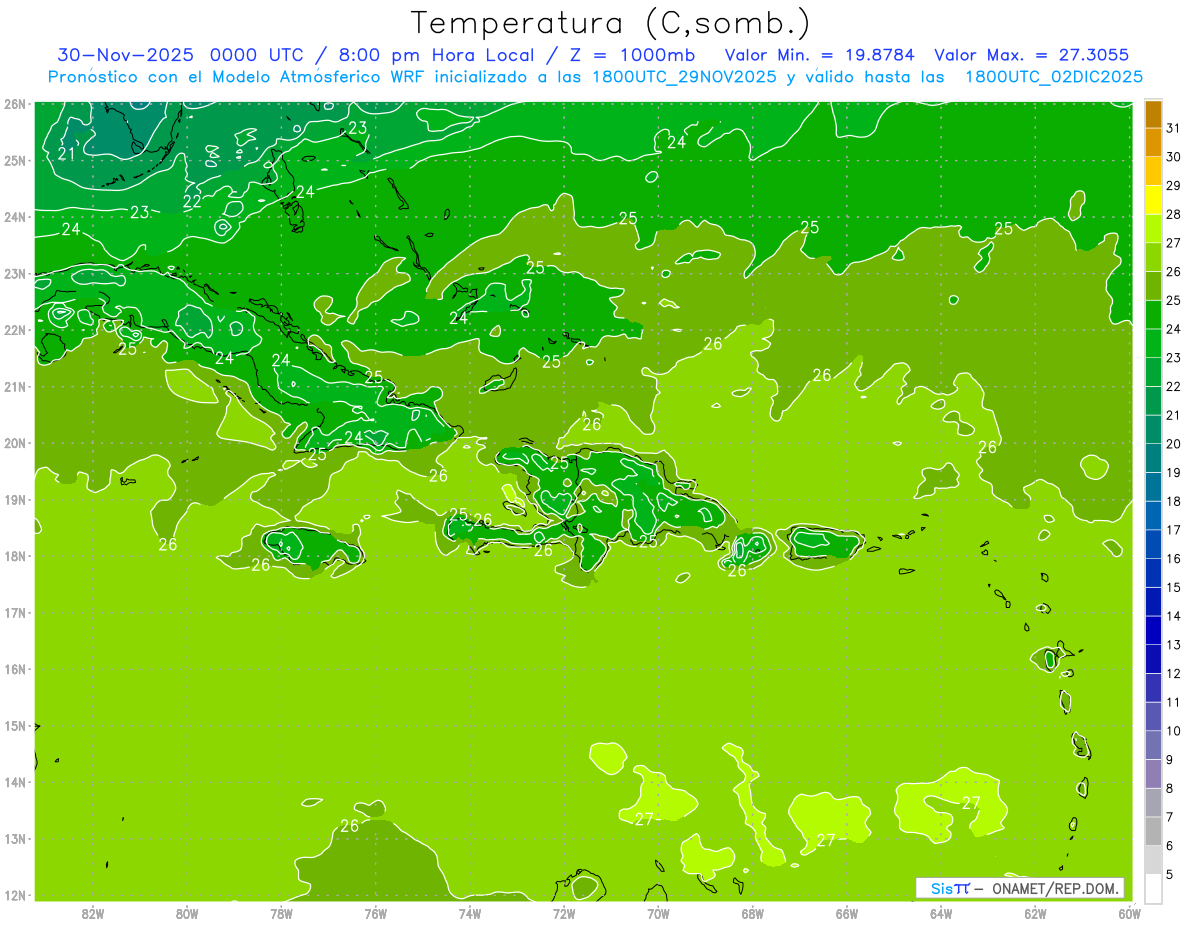Click the 26N latitude axis label

pyautogui.click(x=15, y=104)
